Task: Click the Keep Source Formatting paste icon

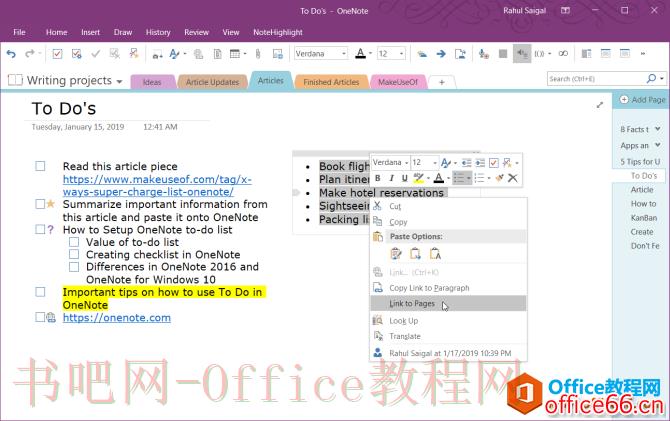Action: coord(396,254)
